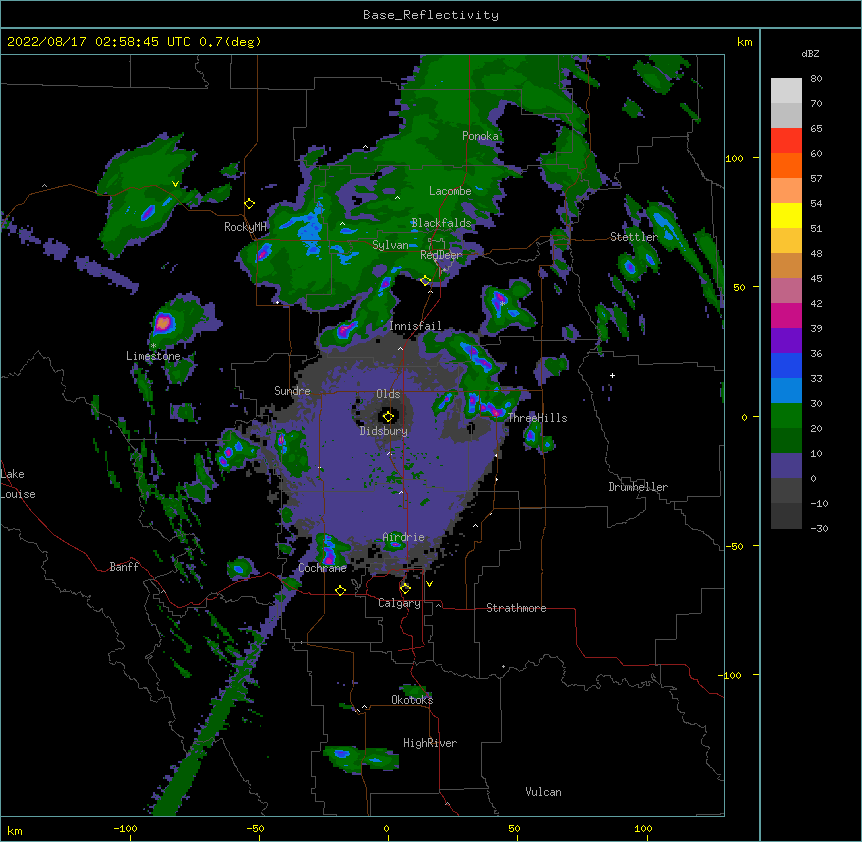This screenshot has width=862, height=842.
Task: Select the radar site diamond above Didsbury
Action: tap(388, 416)
